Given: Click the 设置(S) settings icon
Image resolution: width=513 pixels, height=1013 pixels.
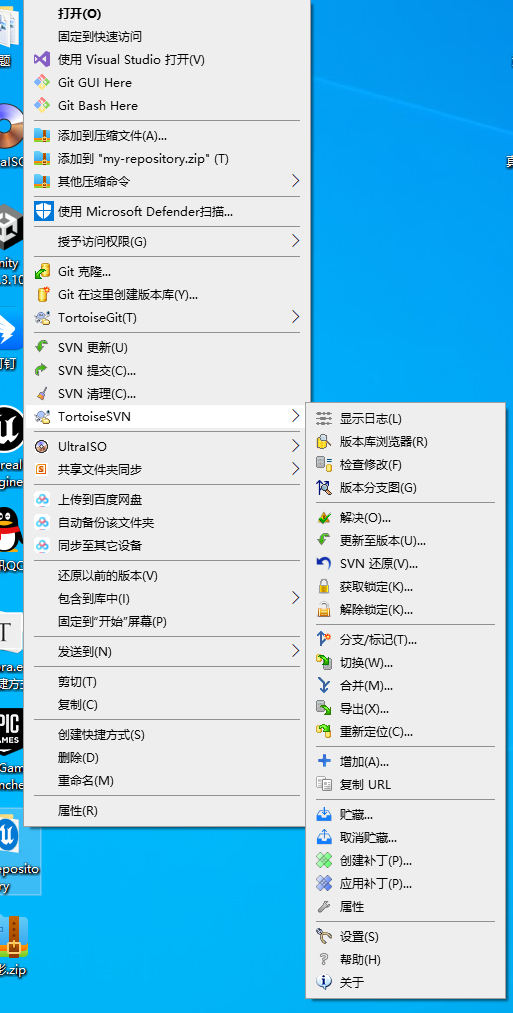Looking at the screenshot, I should click(x=323, y=937).
